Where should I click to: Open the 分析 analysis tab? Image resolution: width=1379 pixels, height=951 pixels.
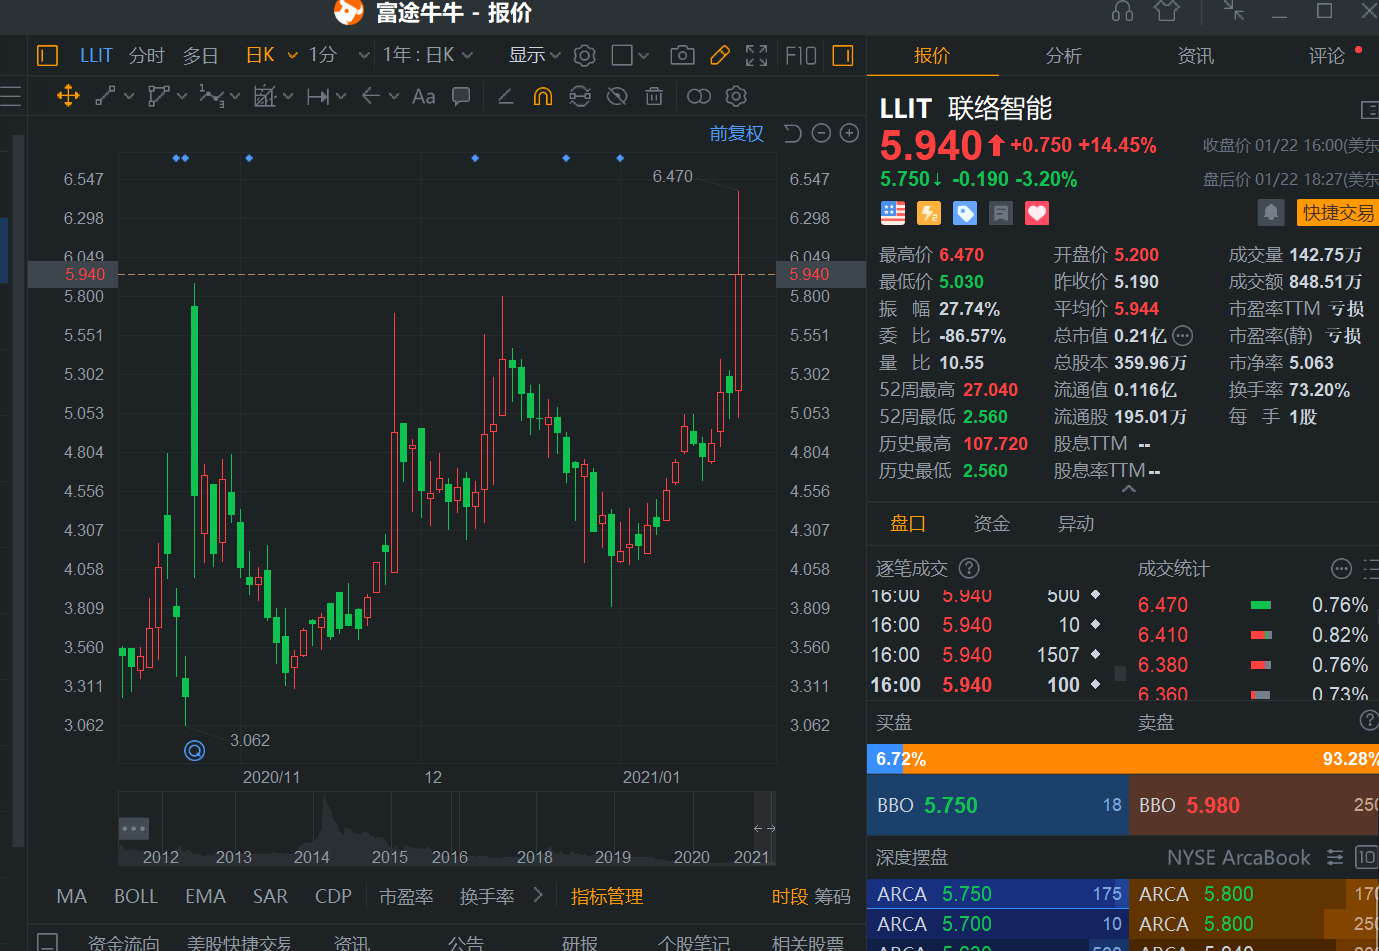(1064, 56)
